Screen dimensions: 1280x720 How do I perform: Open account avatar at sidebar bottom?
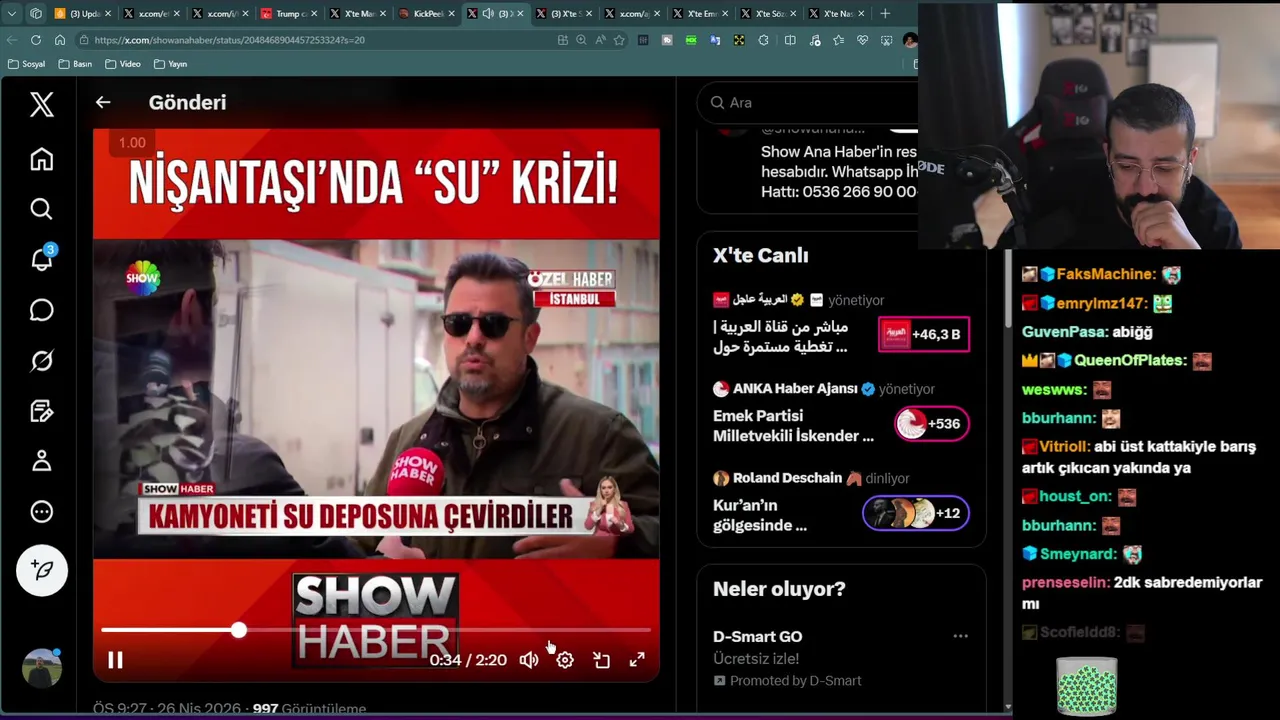[x=41, y=669]
